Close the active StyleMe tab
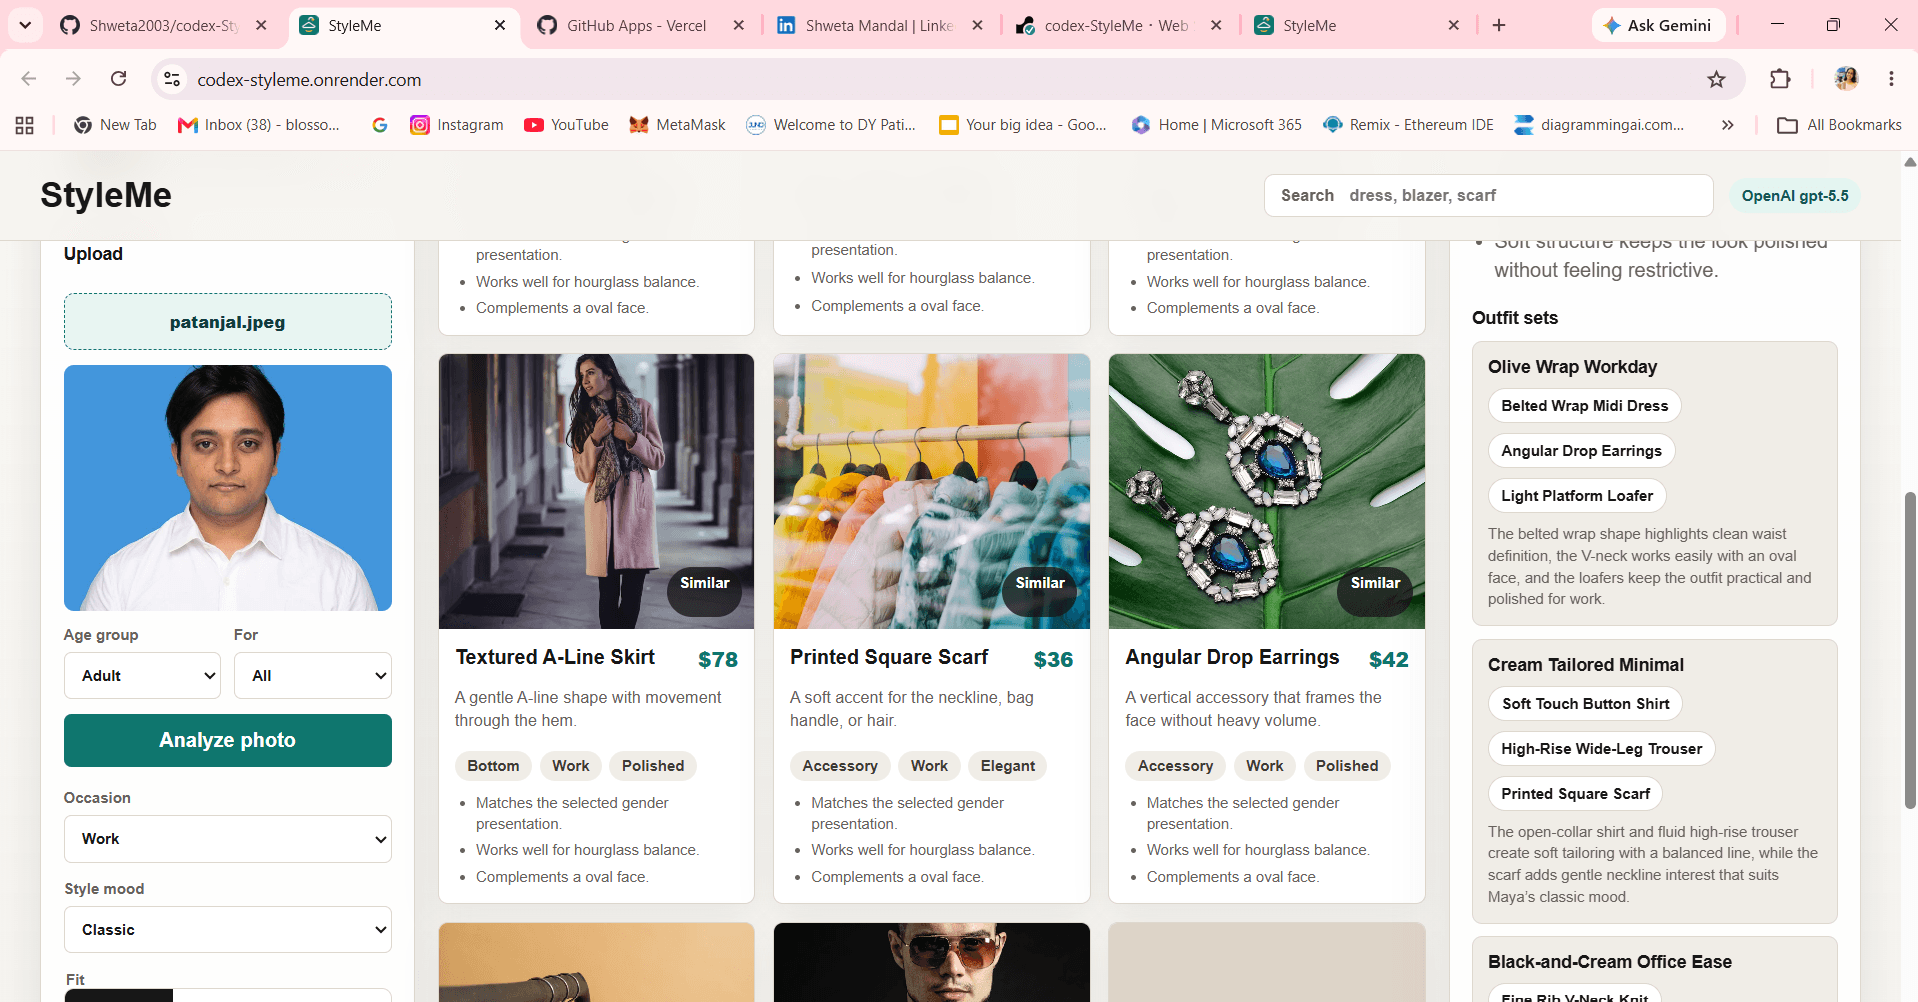1918x1002 pixels. click(x=500, y=25)
